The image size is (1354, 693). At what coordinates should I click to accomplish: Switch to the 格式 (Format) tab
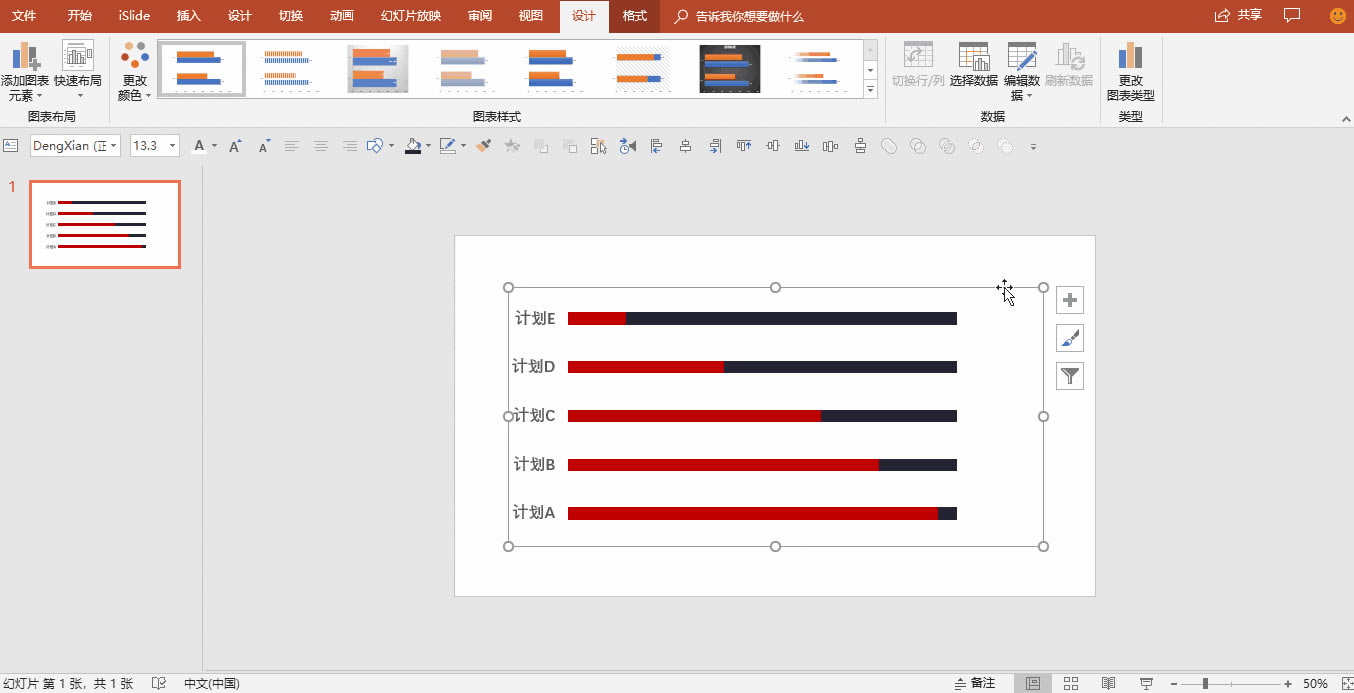634,16
